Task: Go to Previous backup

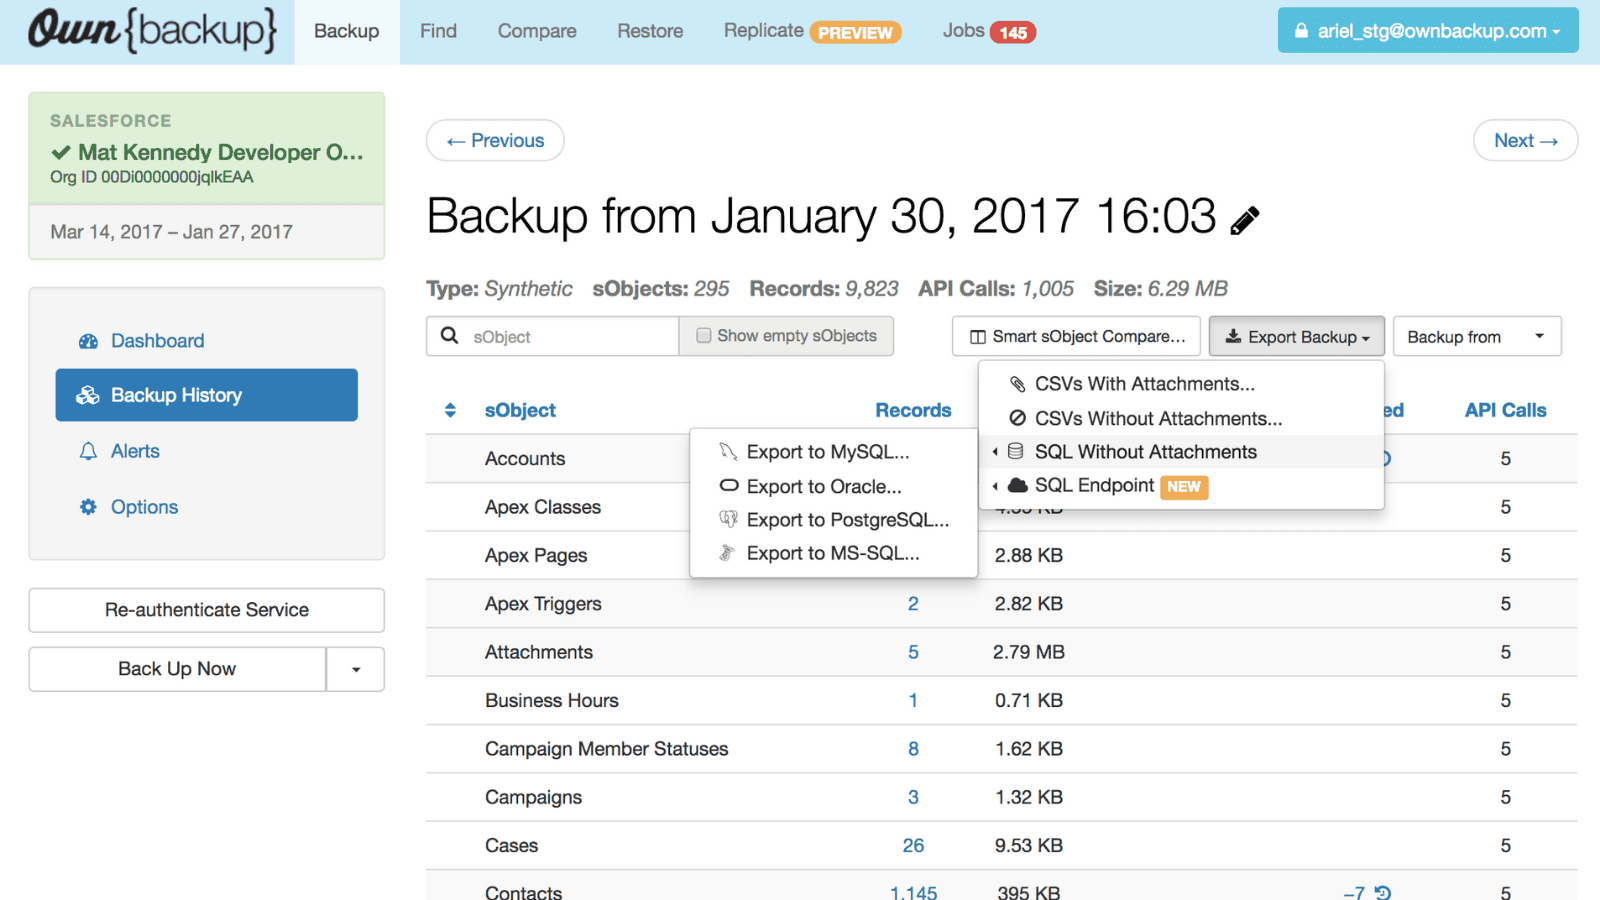Action: 495,140
